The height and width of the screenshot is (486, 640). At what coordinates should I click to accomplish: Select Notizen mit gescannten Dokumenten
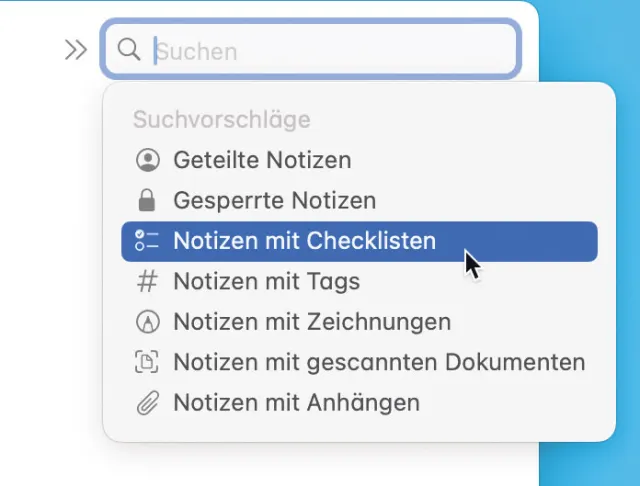[379, 362]
